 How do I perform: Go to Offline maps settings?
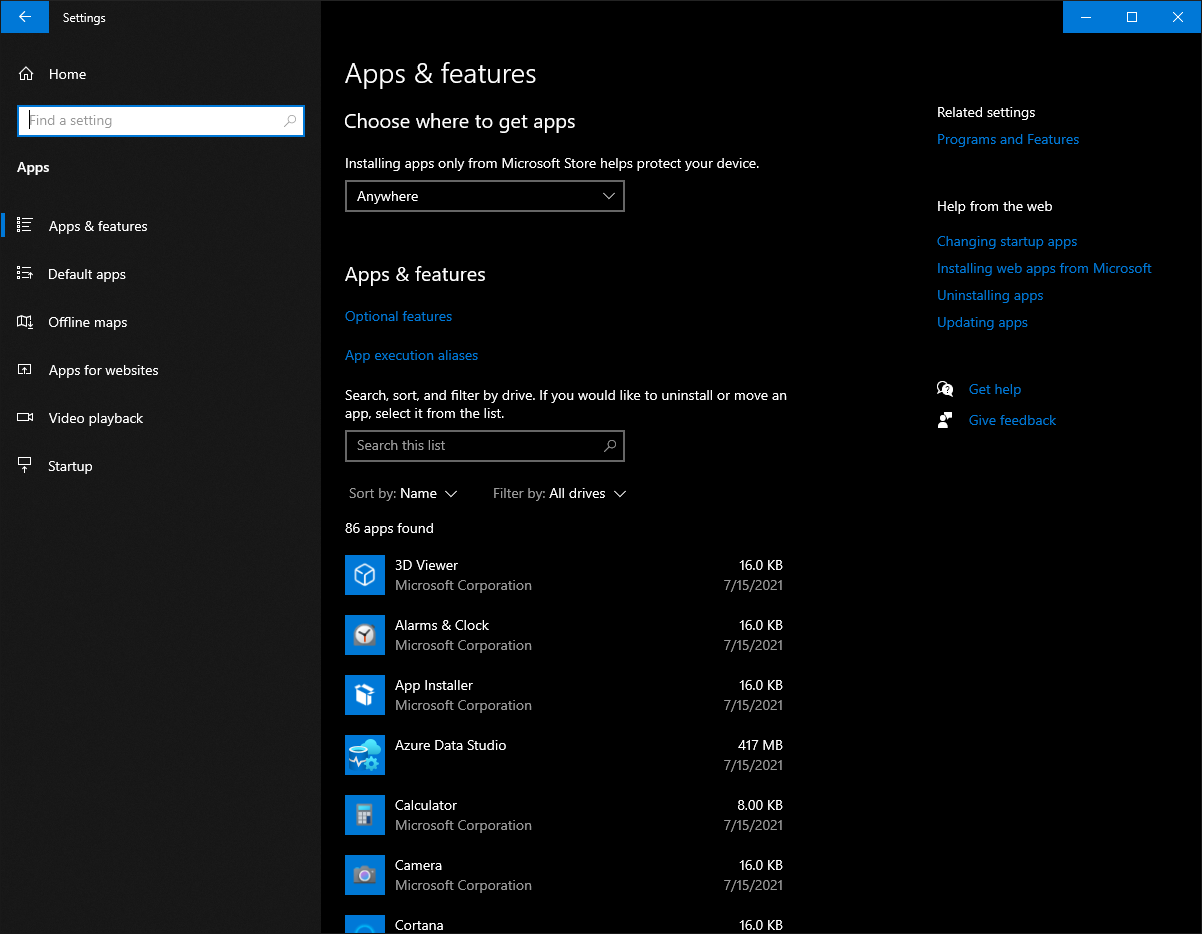pyautogui.click(x=160, y=322)
